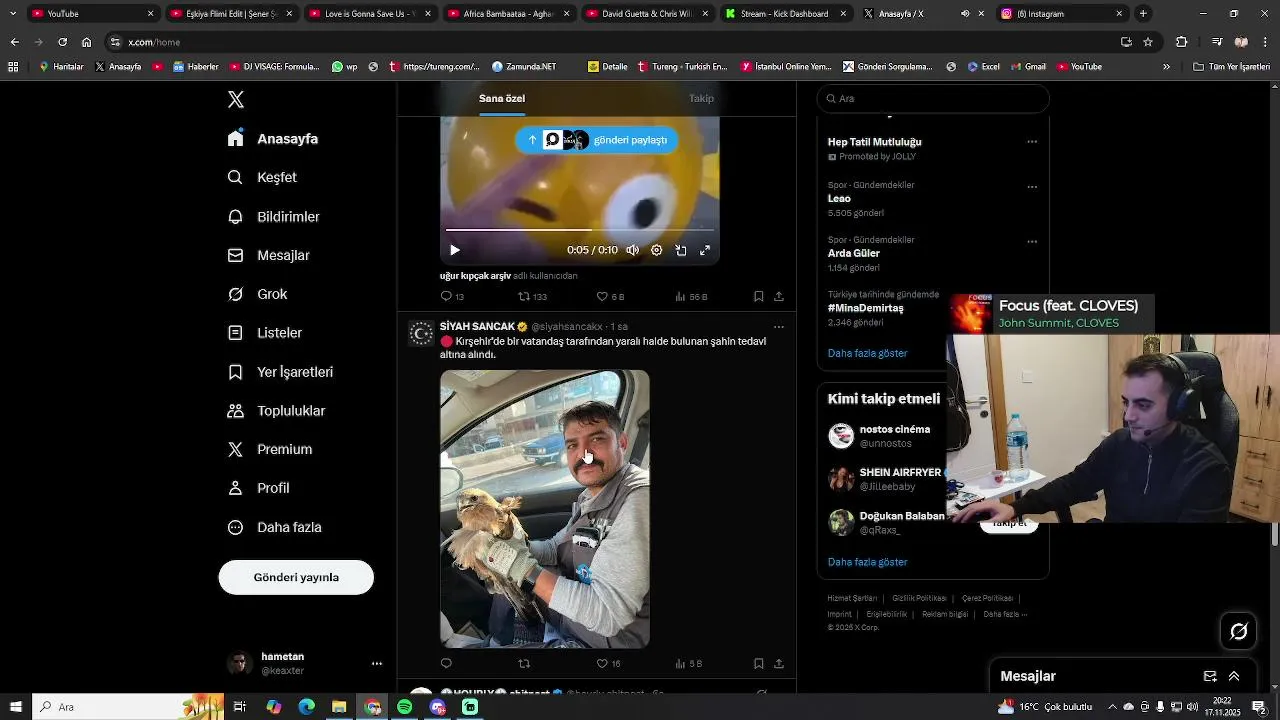Image resolution: width=1280 pixels, height=720 pixels.
Task: Open SİYAH SANCAK profile name link
Action: [477, 327]
